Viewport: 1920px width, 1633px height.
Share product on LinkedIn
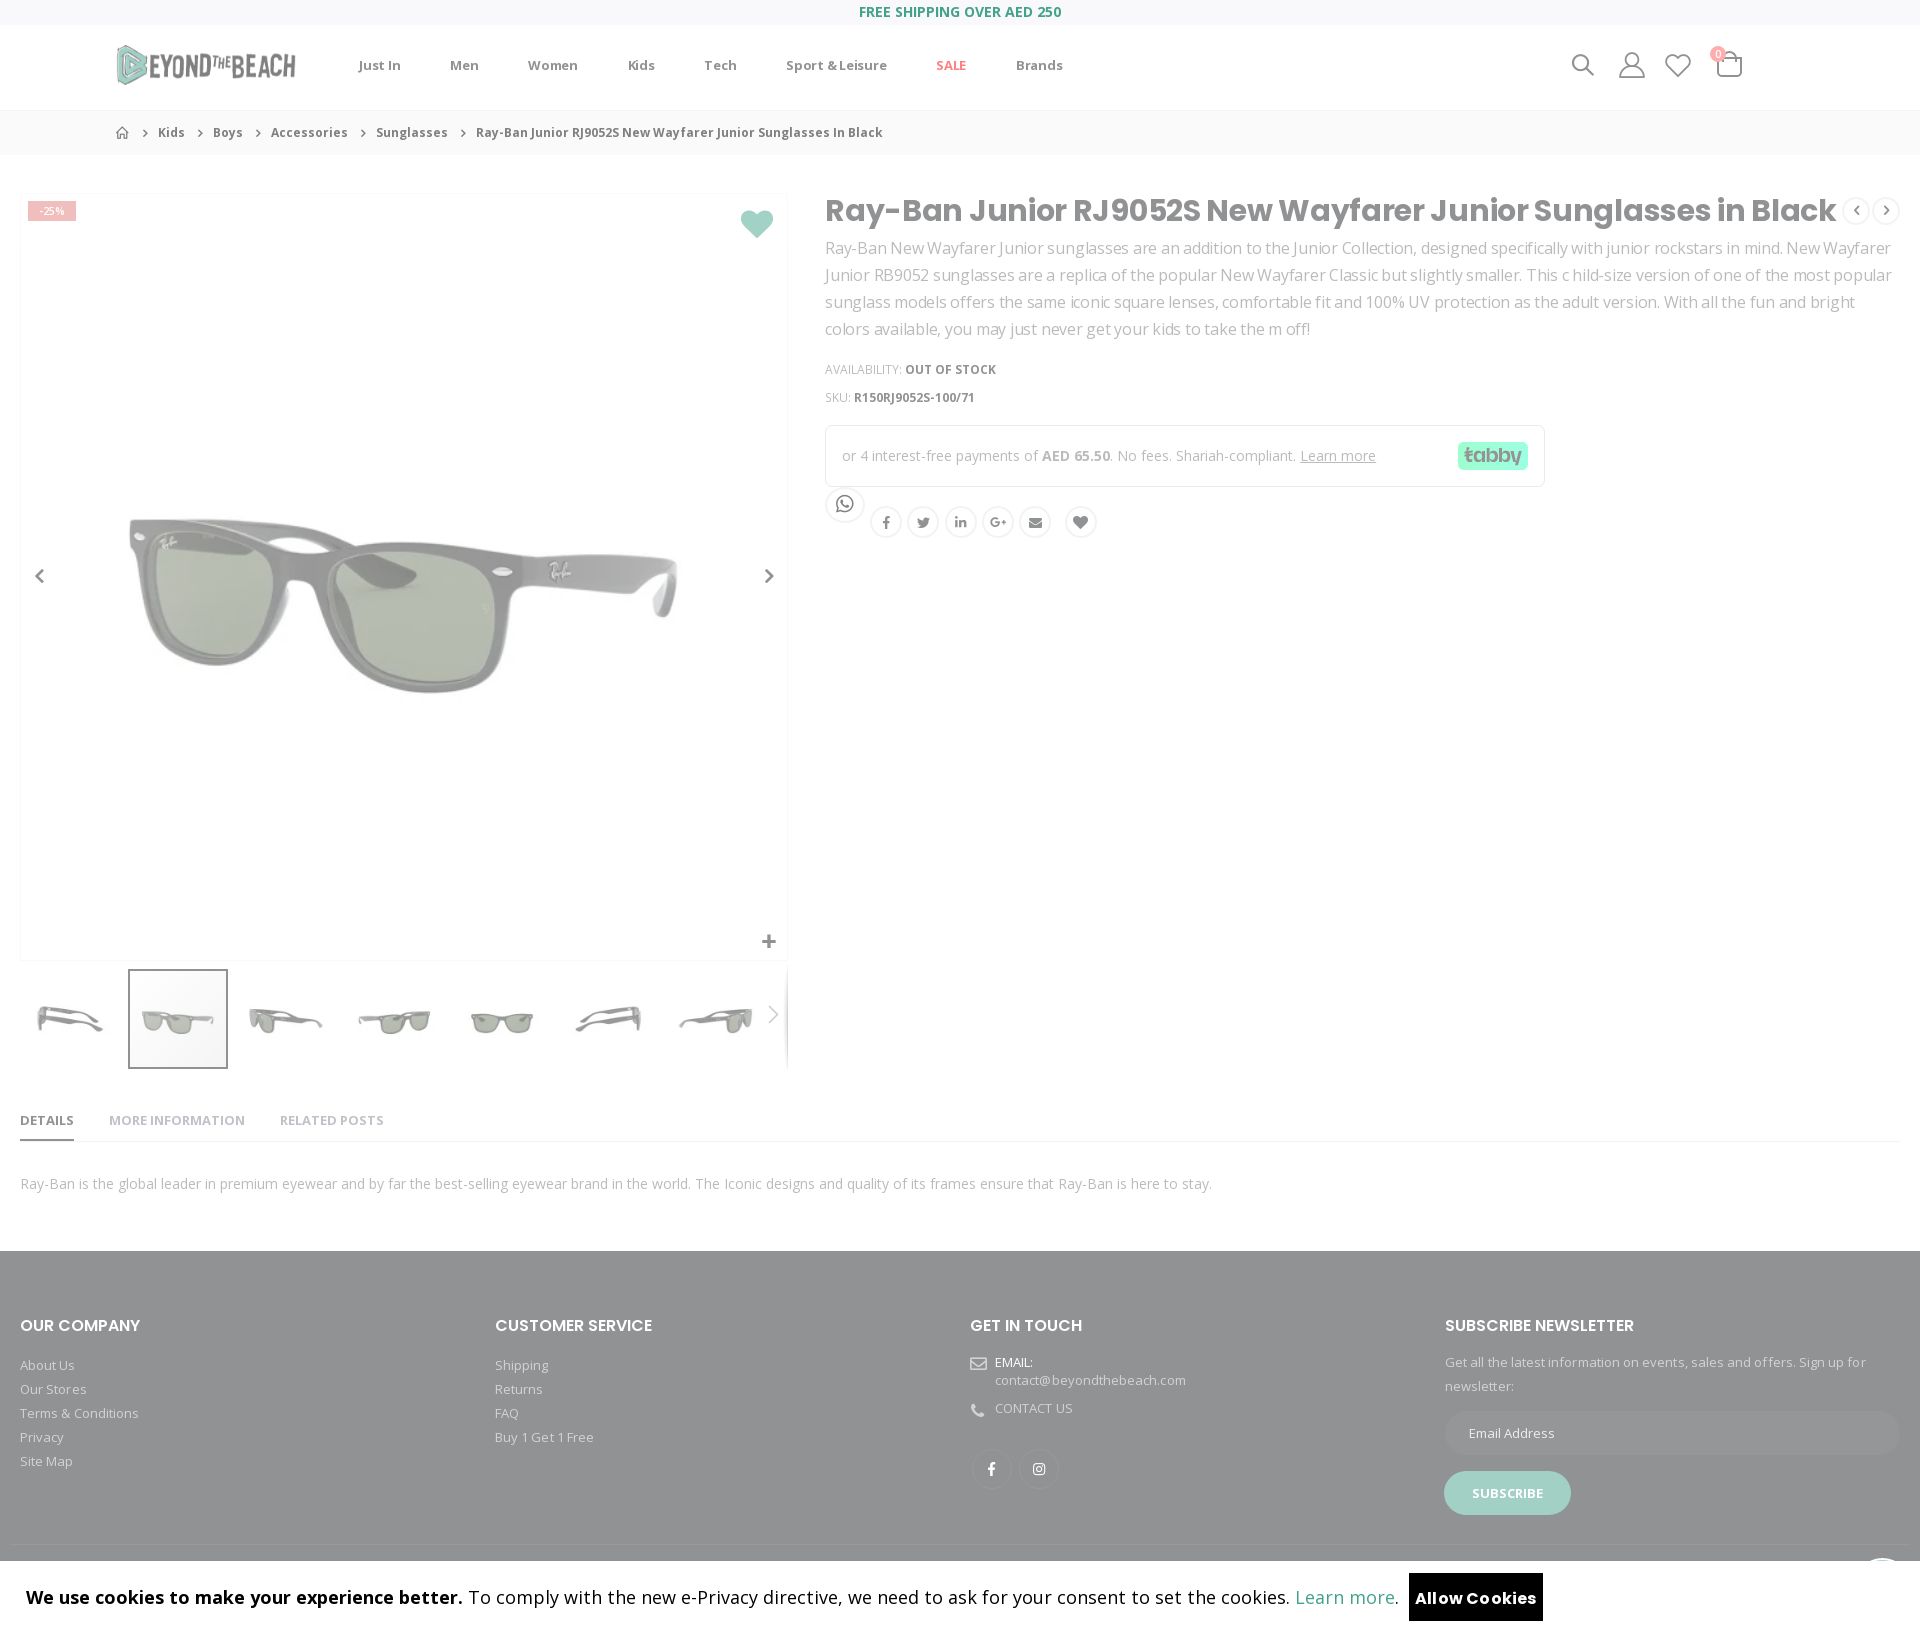961,522
